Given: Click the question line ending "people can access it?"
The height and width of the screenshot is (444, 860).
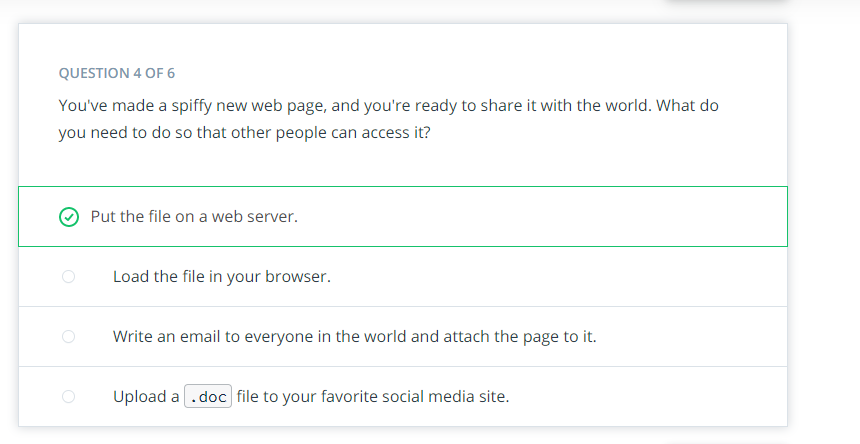Looking at the screenshot, I should click(x=245, y=133).
